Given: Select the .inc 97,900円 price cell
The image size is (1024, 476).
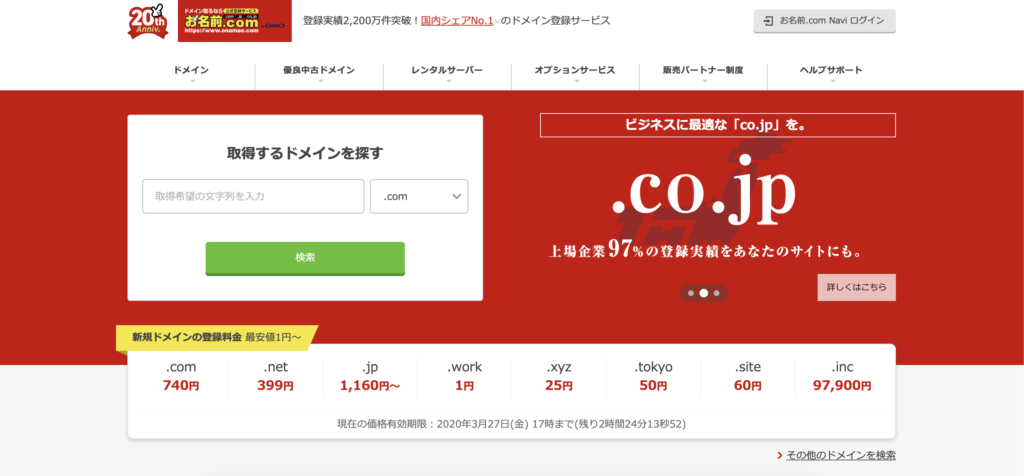Looking at the screenshot, I should click(842, 377).
